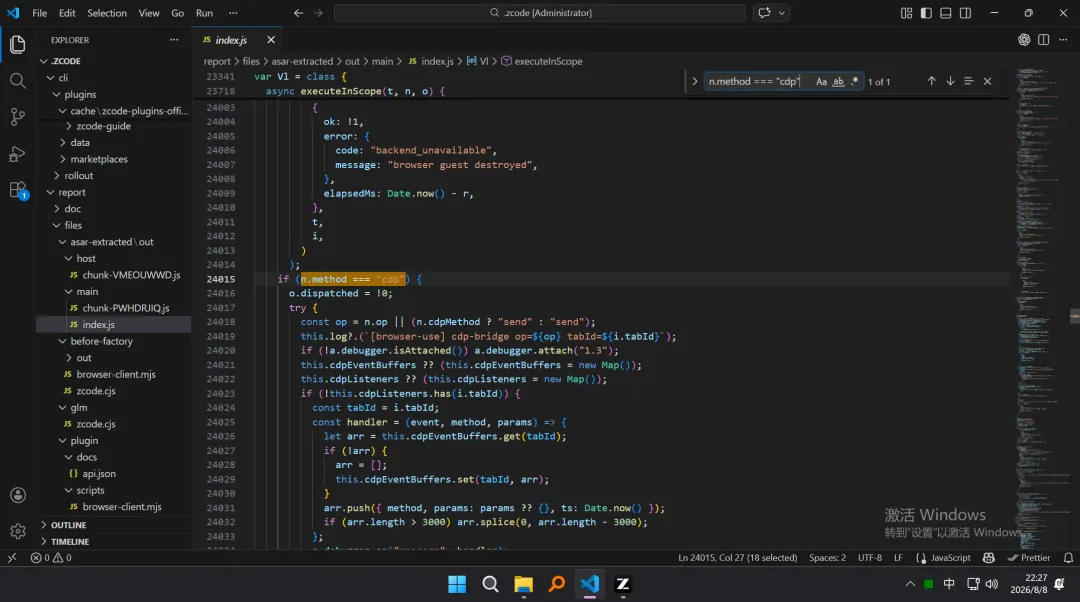Go to next match in find widget

(x=950, y=81)
